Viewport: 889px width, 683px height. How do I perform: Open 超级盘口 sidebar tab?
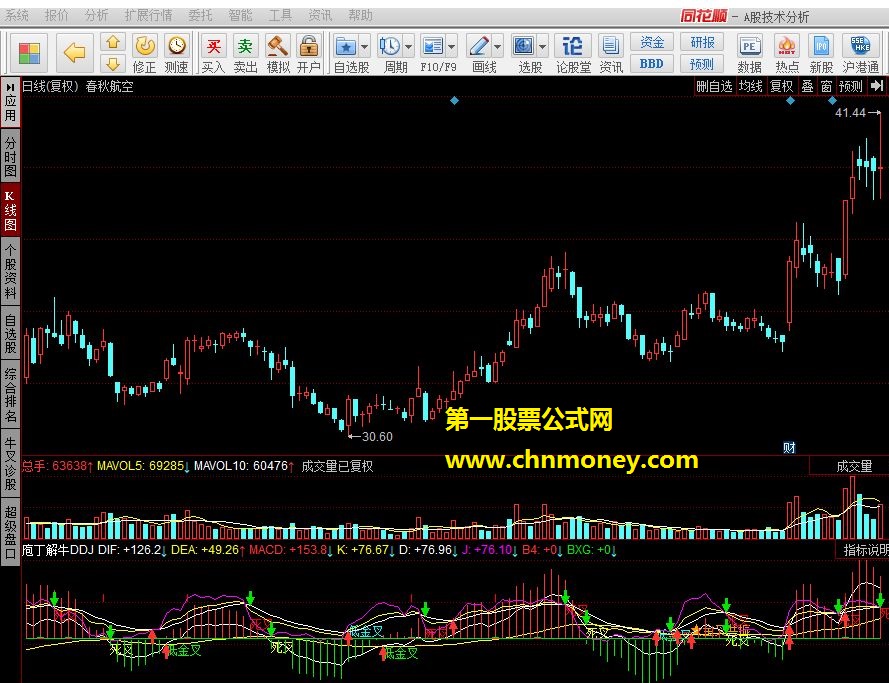10,532
